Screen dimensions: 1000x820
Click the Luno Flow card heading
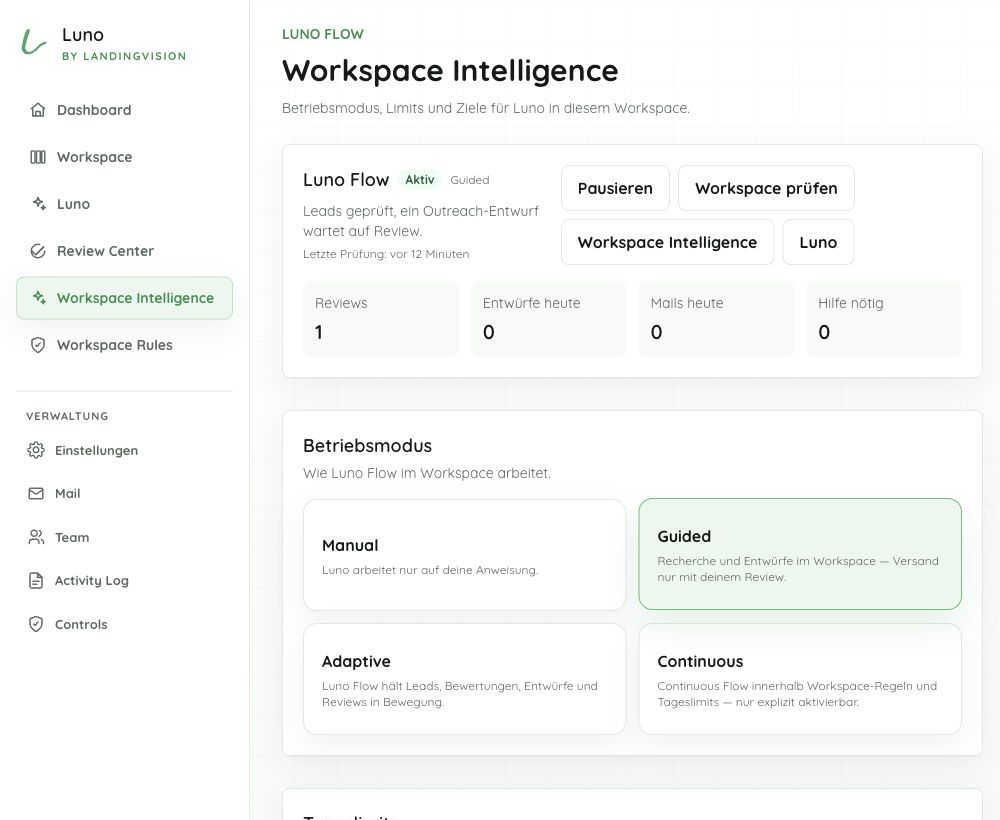346,180
